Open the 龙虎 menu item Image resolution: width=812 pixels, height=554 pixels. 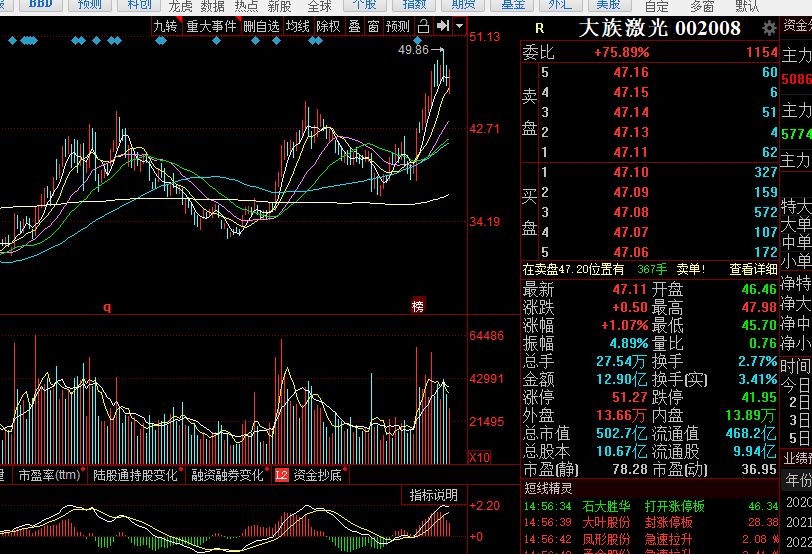click(180, 6)
